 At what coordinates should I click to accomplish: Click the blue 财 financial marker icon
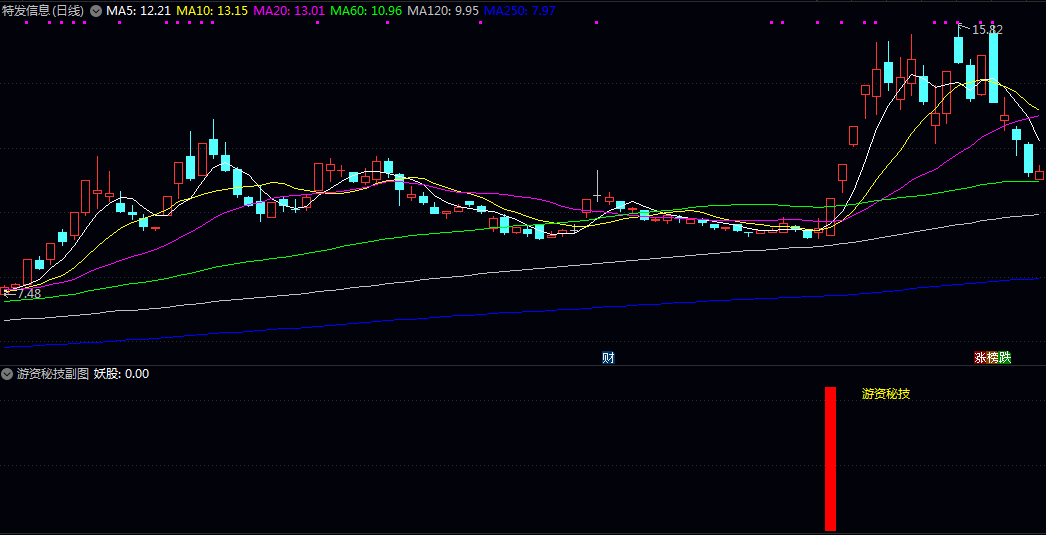click(608, 357)
